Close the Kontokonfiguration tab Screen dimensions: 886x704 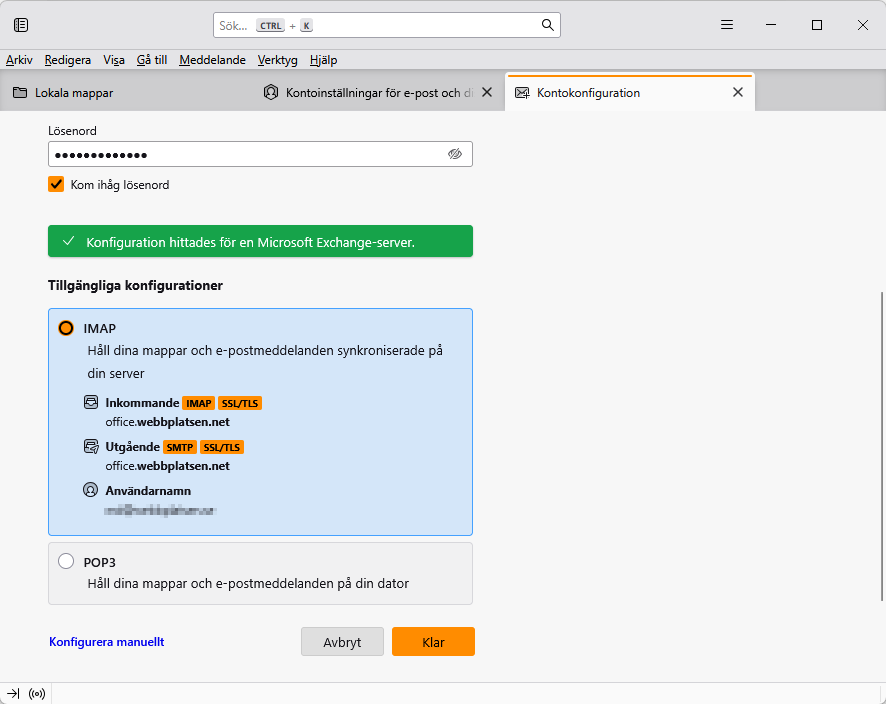point(737,92)
